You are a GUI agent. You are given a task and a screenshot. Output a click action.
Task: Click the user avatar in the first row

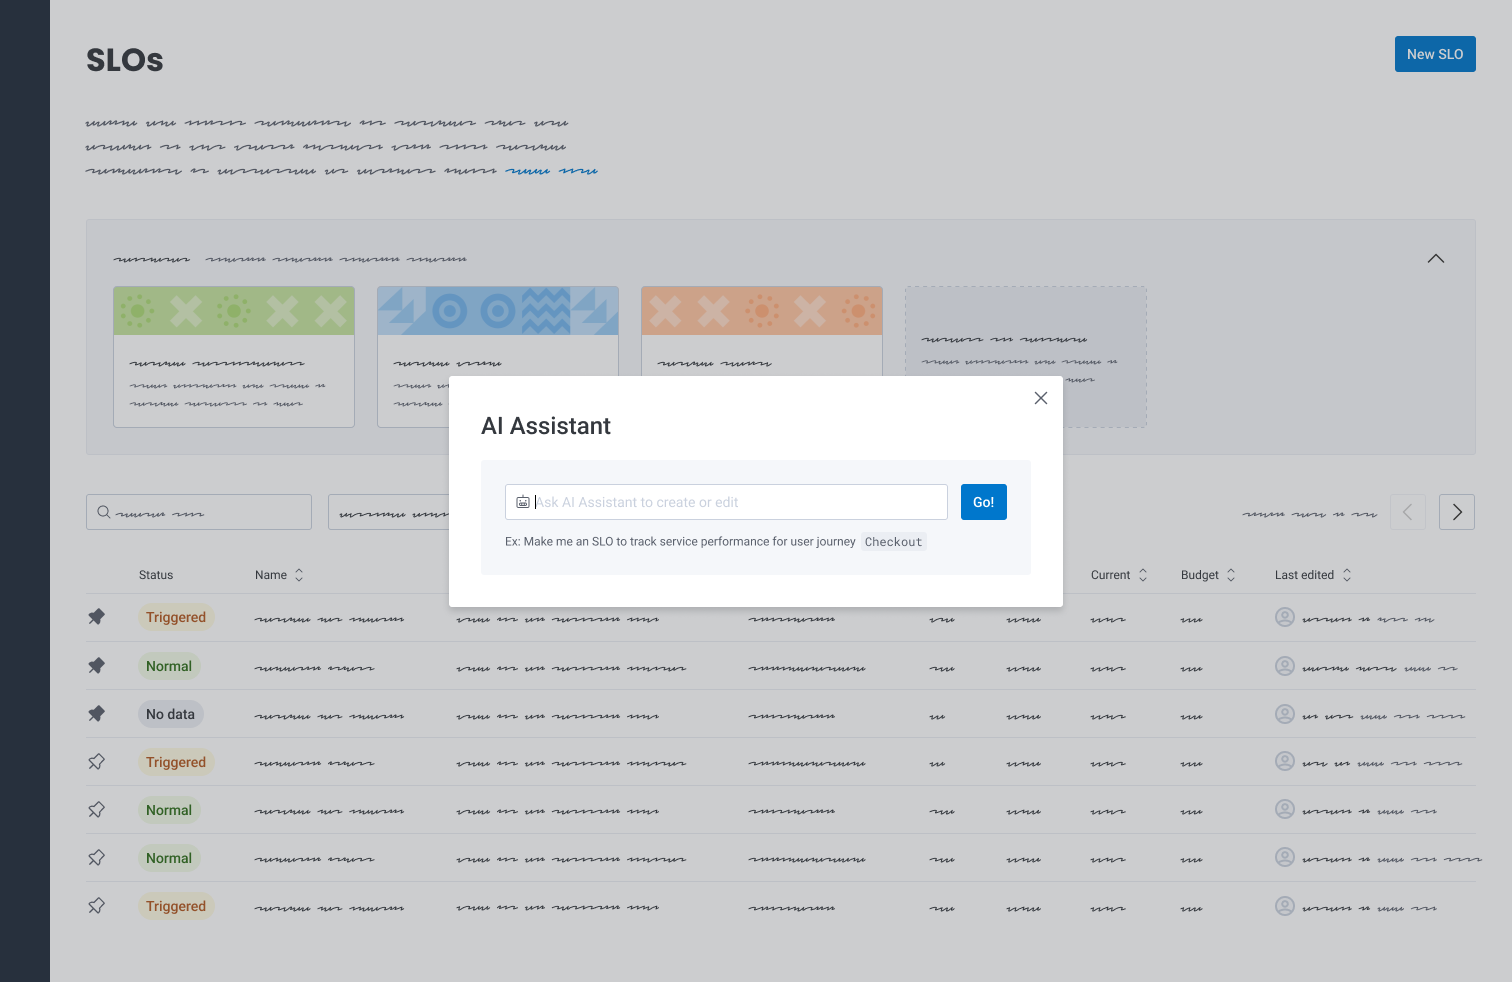(1285, 618)
